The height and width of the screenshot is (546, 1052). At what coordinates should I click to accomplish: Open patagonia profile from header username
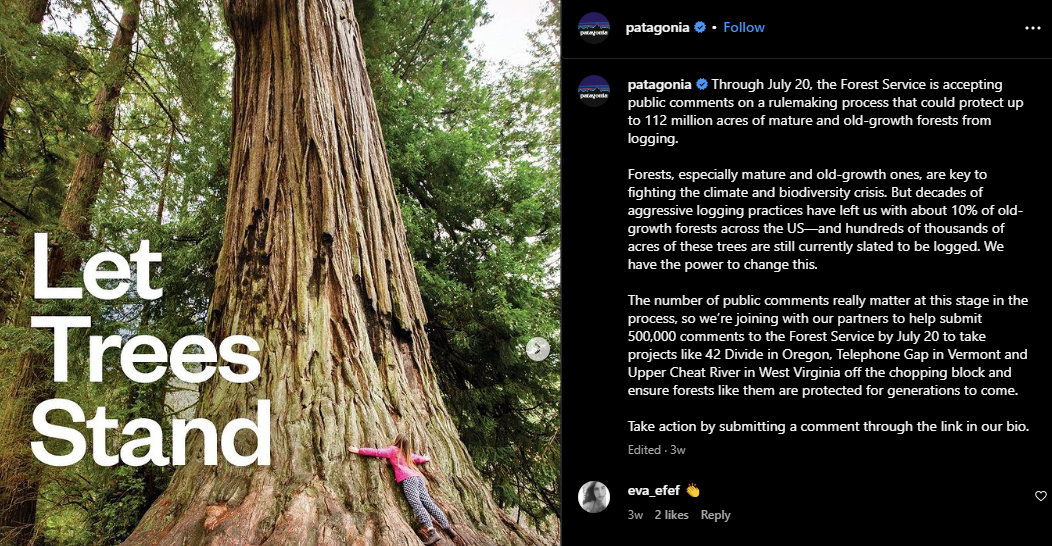(x=657, y=28)
